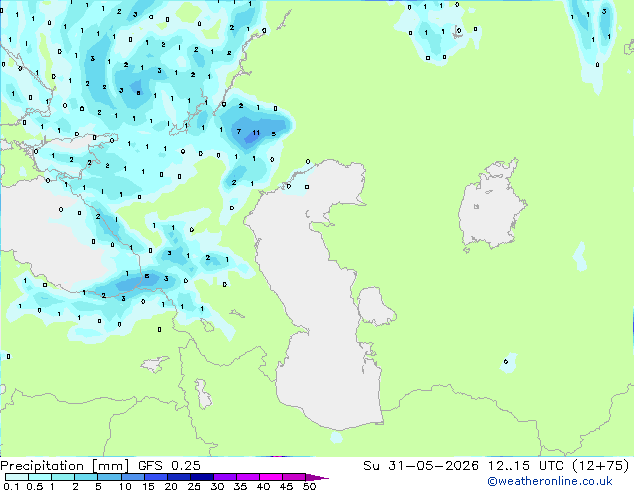The height and width of the screenshot is (490, 634).
Task: Click the 1–2 mm legend color box
Action: click(63, 477)
